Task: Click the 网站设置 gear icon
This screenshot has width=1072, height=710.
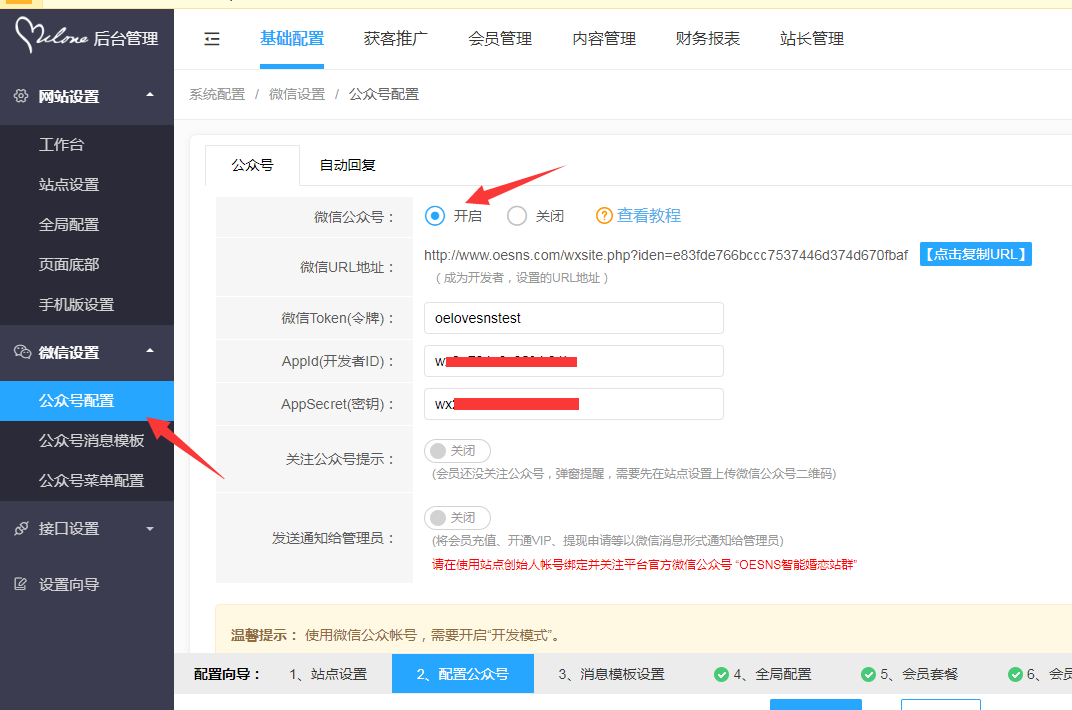Action: click(x=21, y=96)
